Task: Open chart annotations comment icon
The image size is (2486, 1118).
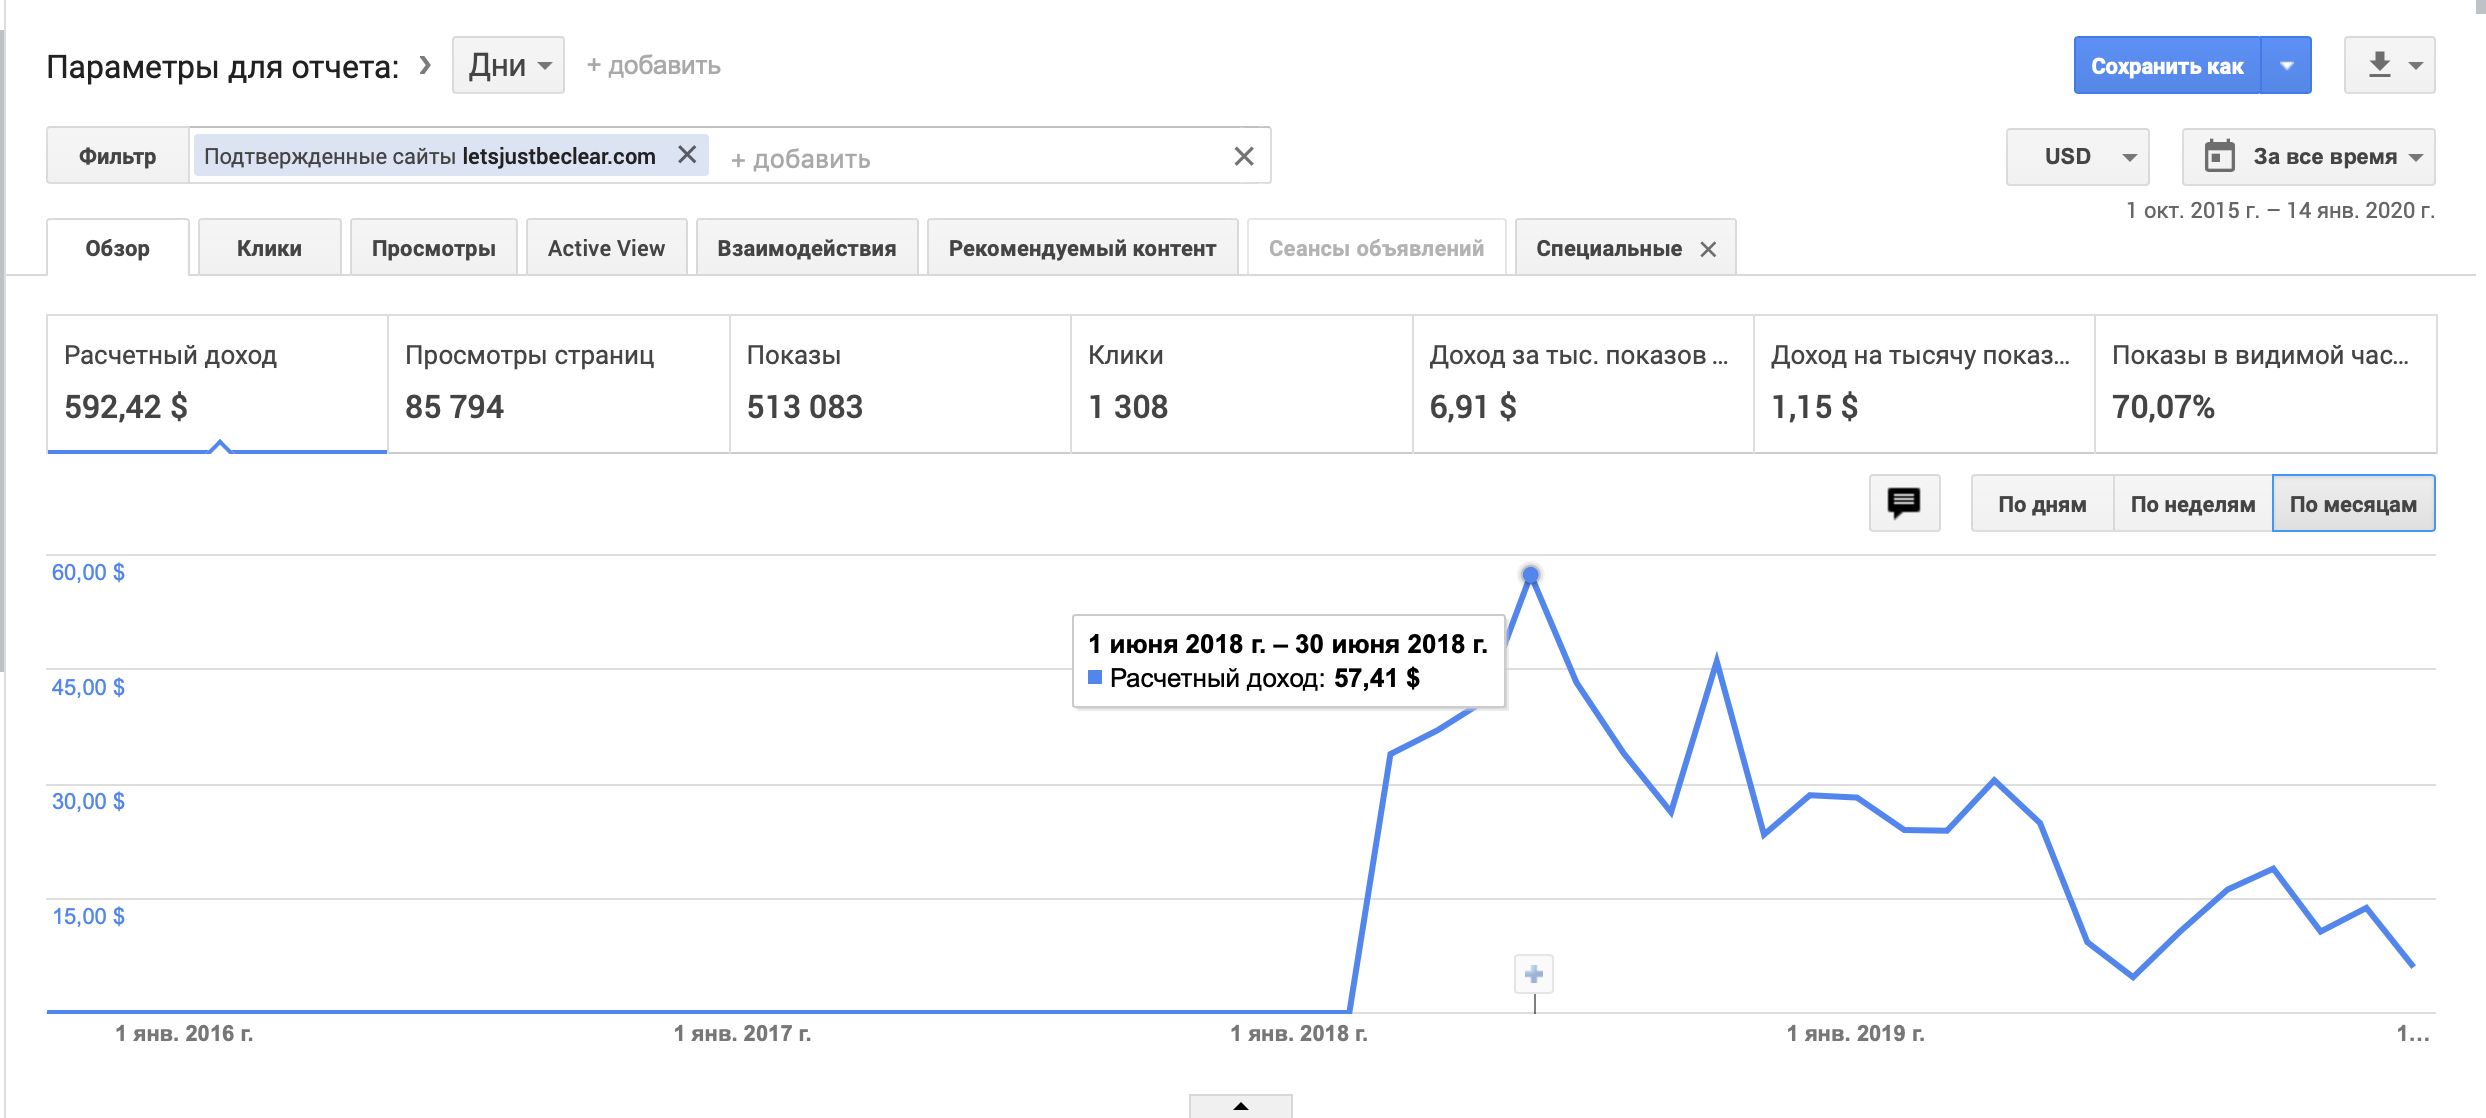Action: pos(1904,503)
